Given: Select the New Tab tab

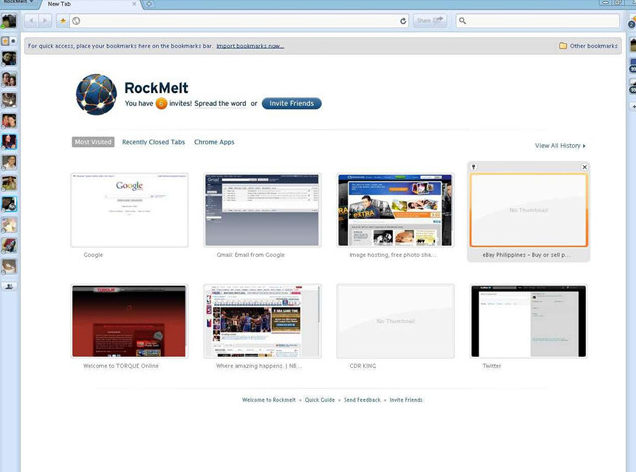Looking at the screenshot, I should click(x=90, y=4).
